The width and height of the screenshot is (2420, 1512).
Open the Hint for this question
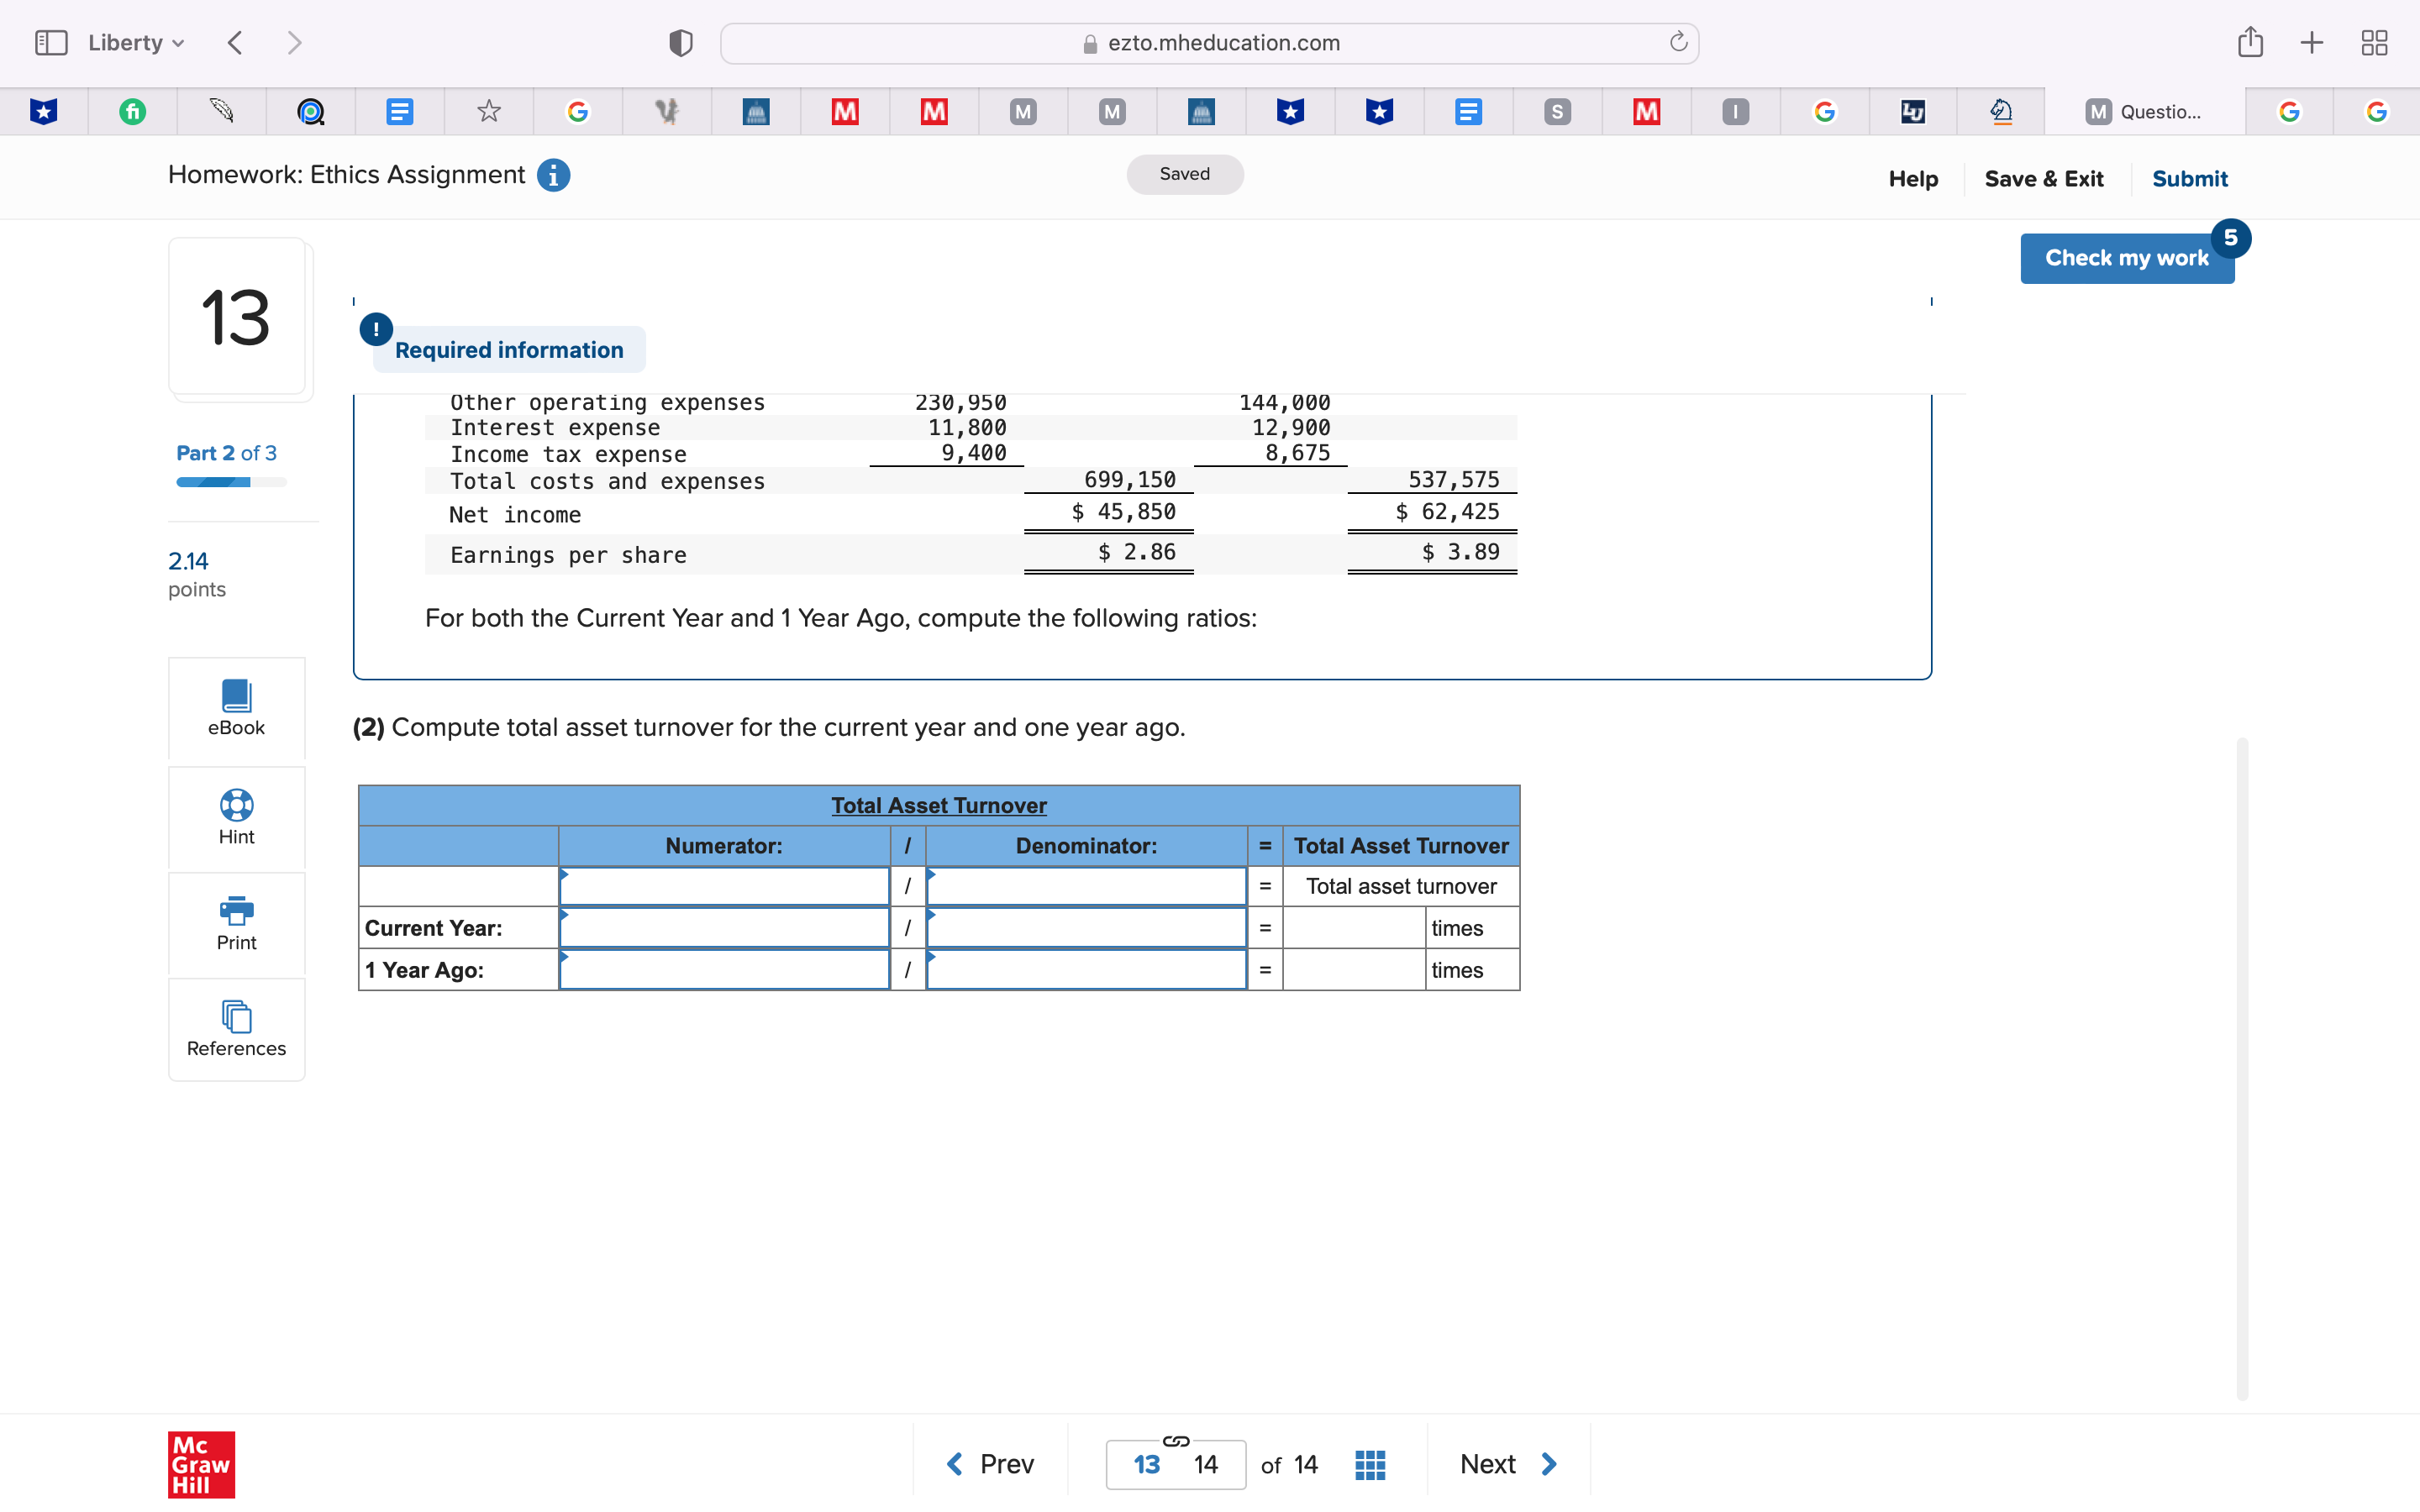236,817
